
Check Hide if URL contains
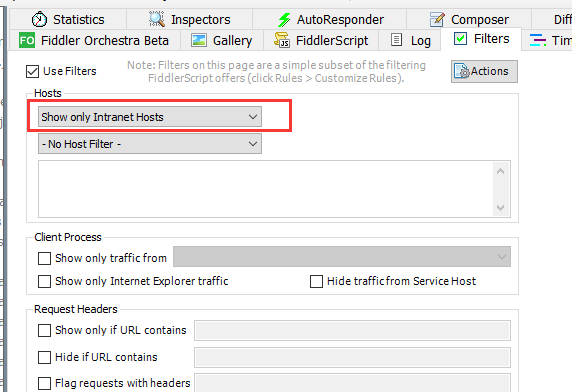(45, 357)
